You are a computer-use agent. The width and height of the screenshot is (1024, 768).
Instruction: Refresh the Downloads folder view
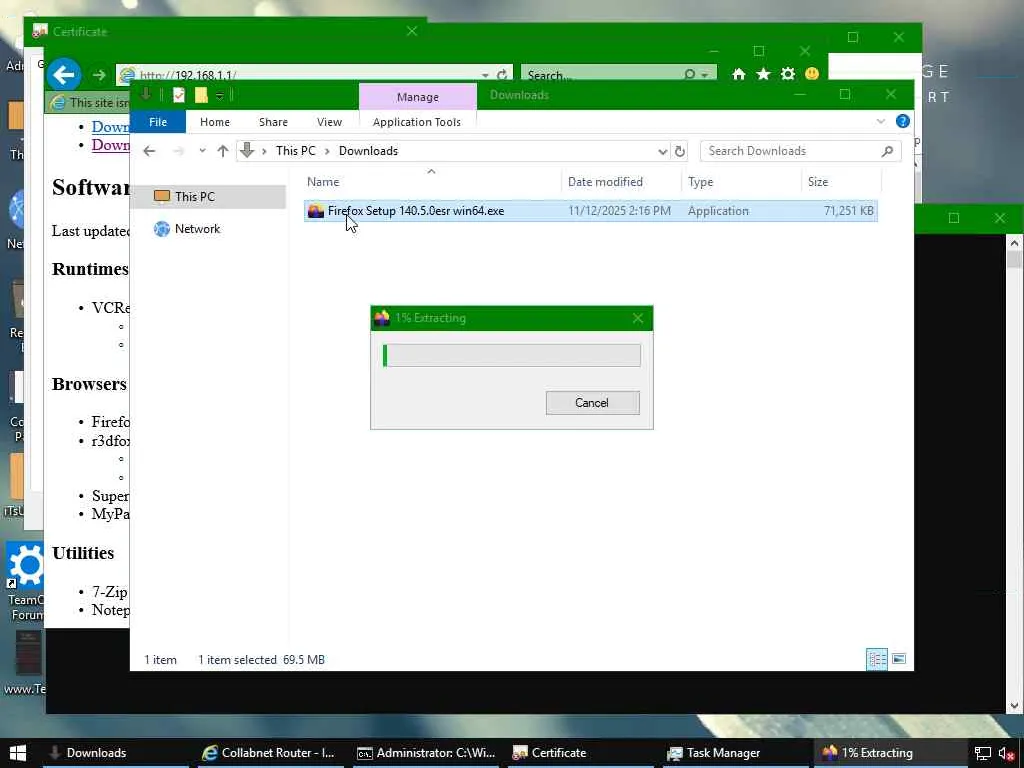pyautogui.click(x=680, y=151)
